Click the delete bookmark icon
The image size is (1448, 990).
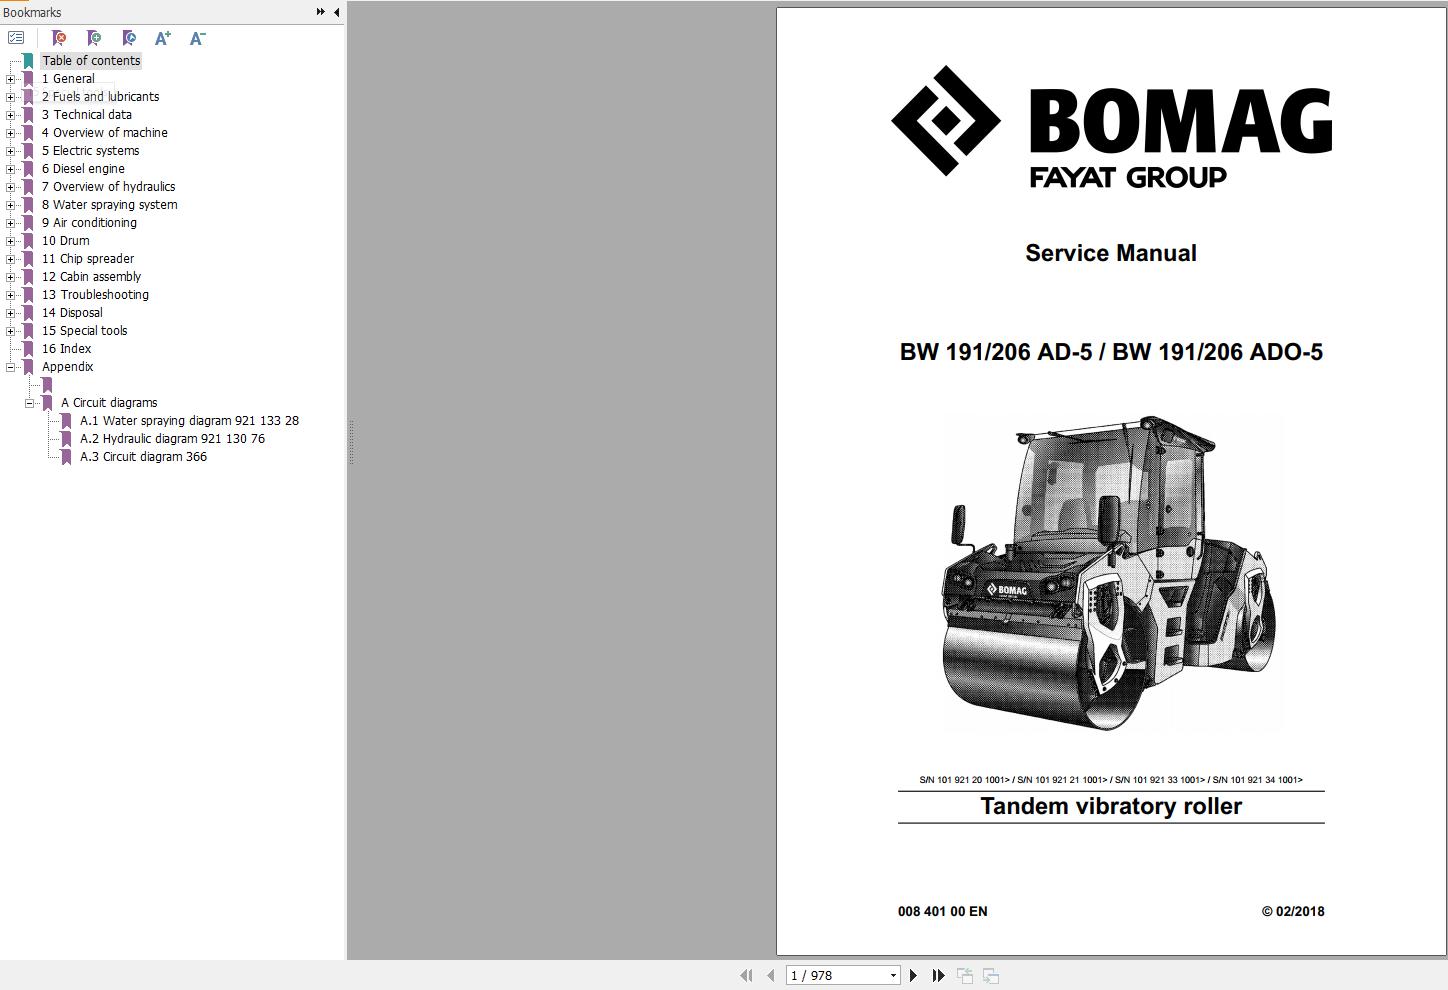click(59, 38)
